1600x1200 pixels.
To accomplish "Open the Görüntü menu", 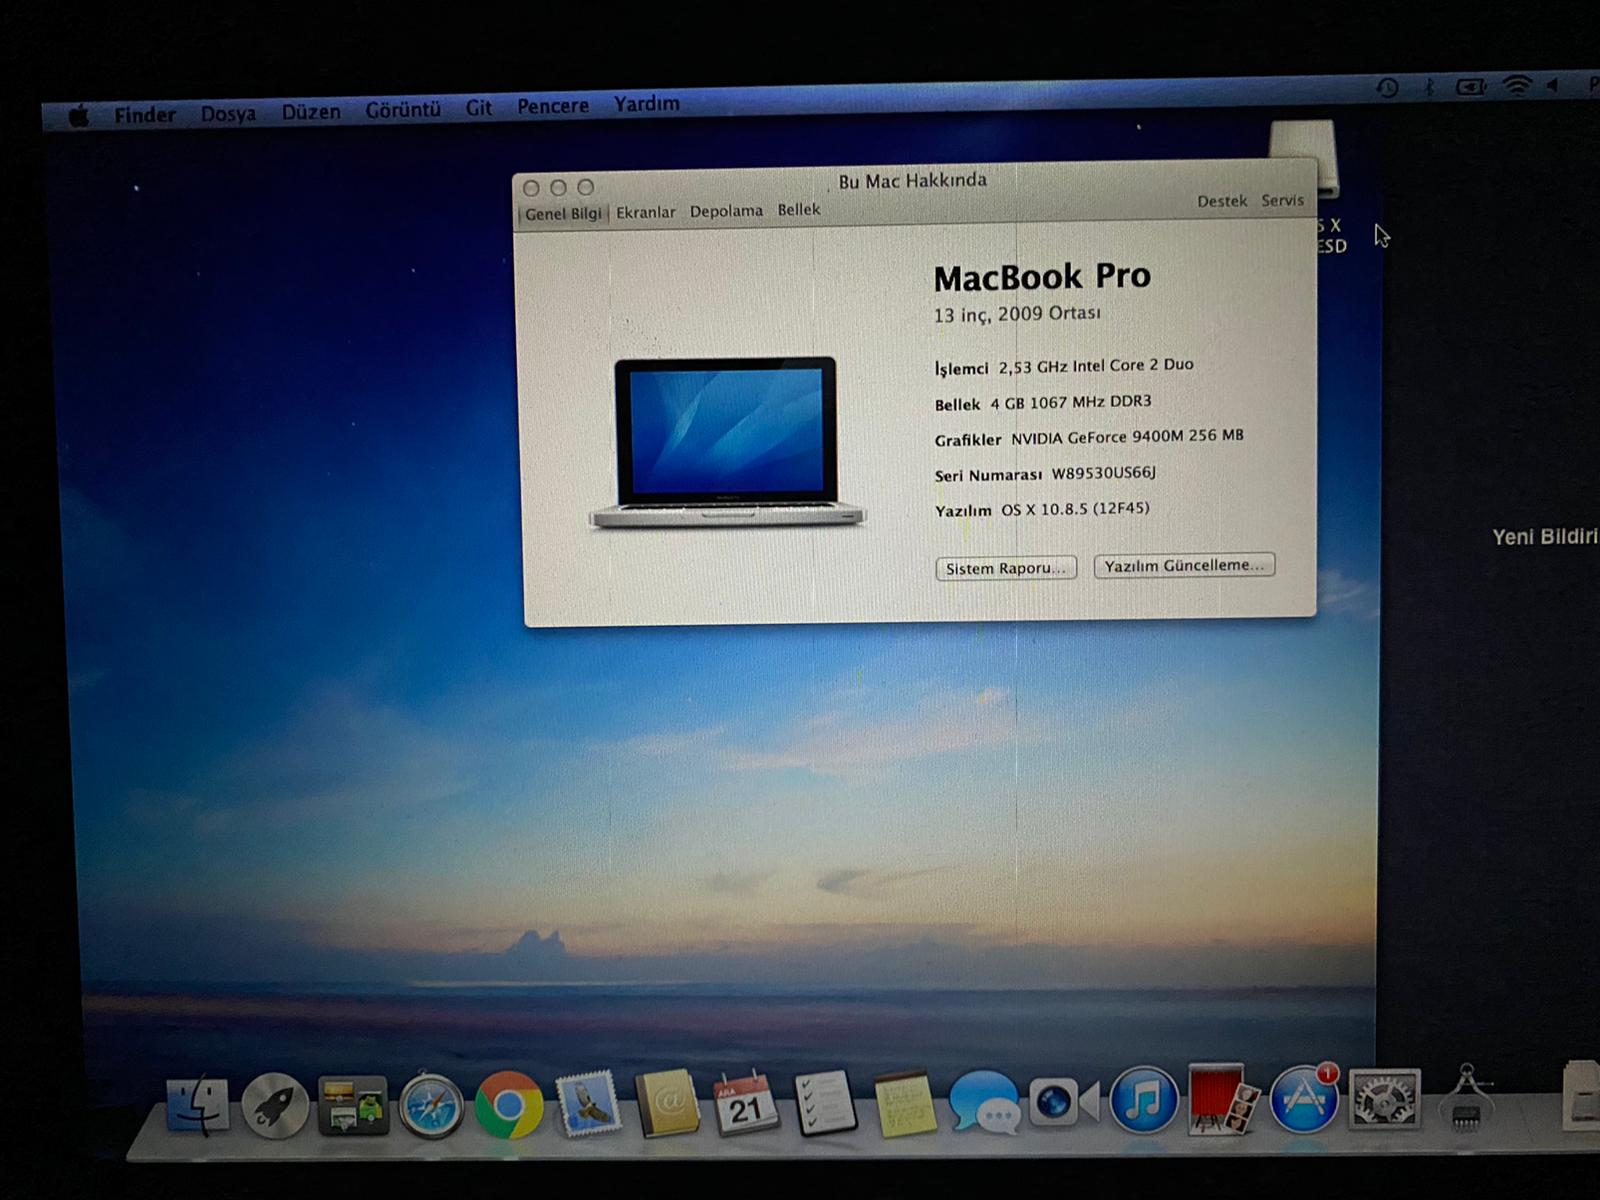I will click(x=403, y=109).
